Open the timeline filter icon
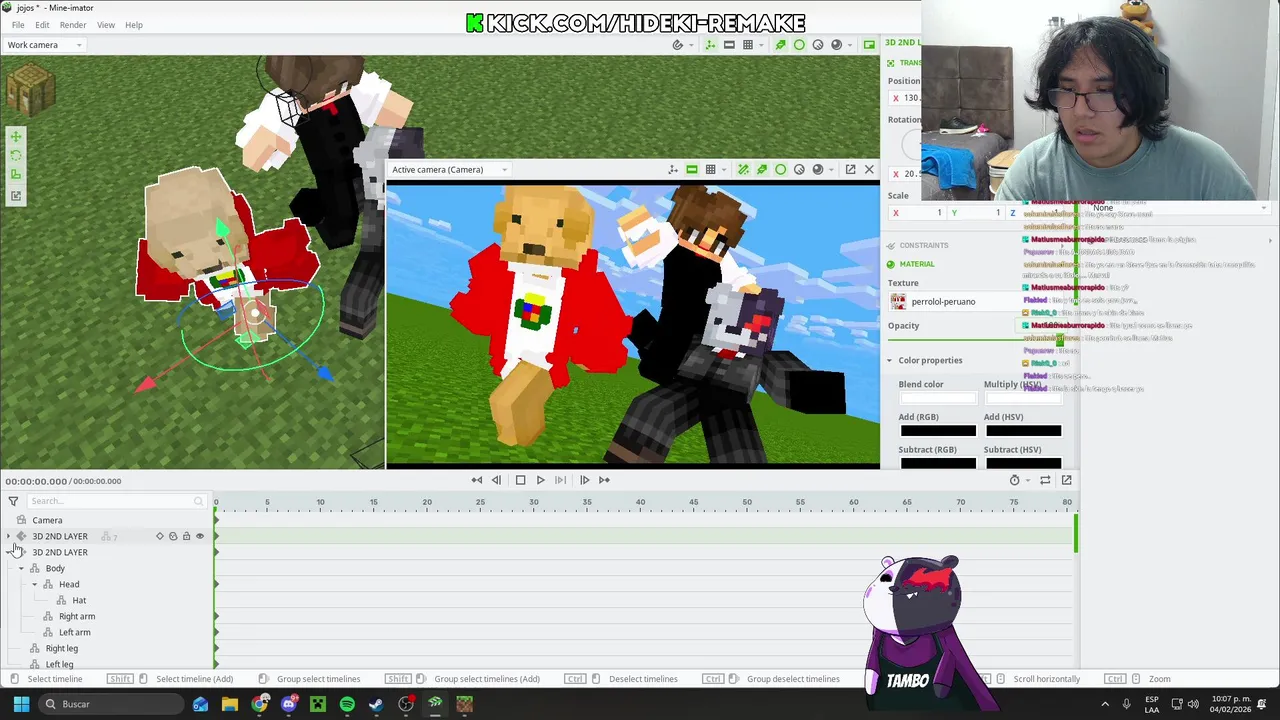Viewport: 1280px width, 720px height. click(x=13, y=501)
